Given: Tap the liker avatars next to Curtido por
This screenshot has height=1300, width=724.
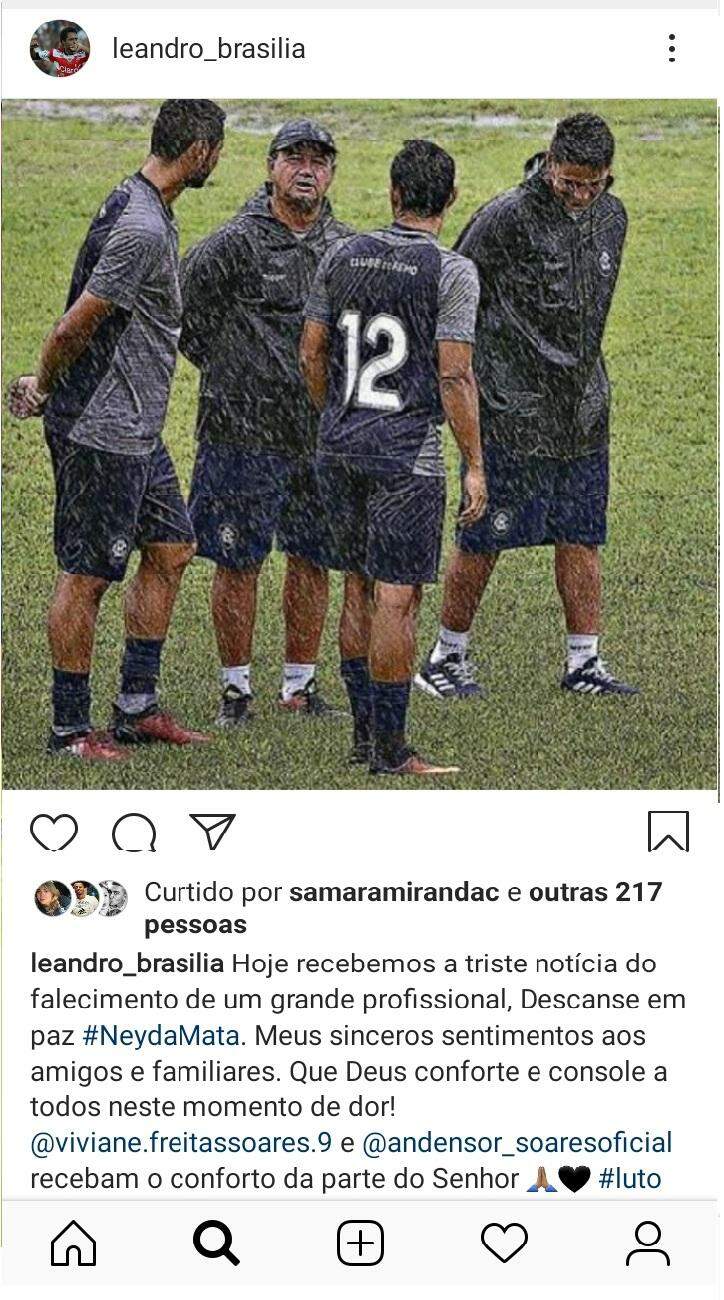Looking at the screenshot, I should (81, 898).
